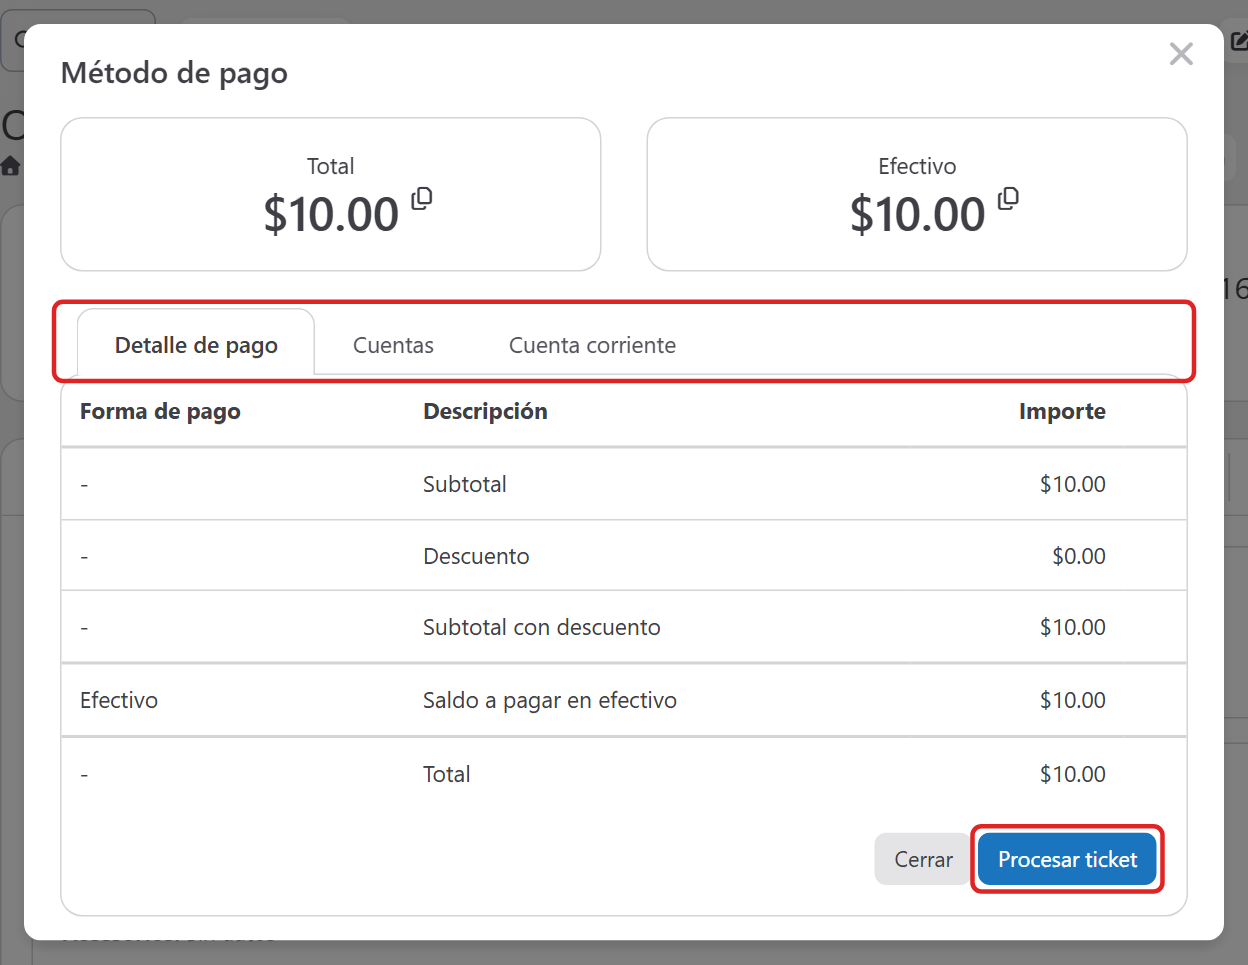Screen dimensions: 1248x965
Task: Select the Efectivo $10.00 card
Action: click(x=917, y=194)
